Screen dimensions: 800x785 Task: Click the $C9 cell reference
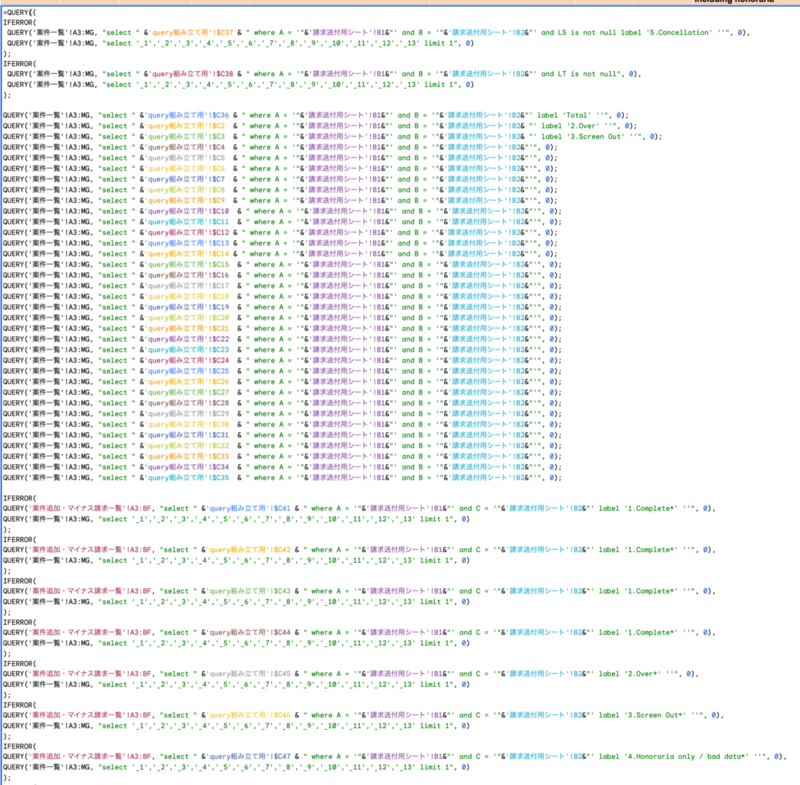pyautogui.click(x=216, y=200)
